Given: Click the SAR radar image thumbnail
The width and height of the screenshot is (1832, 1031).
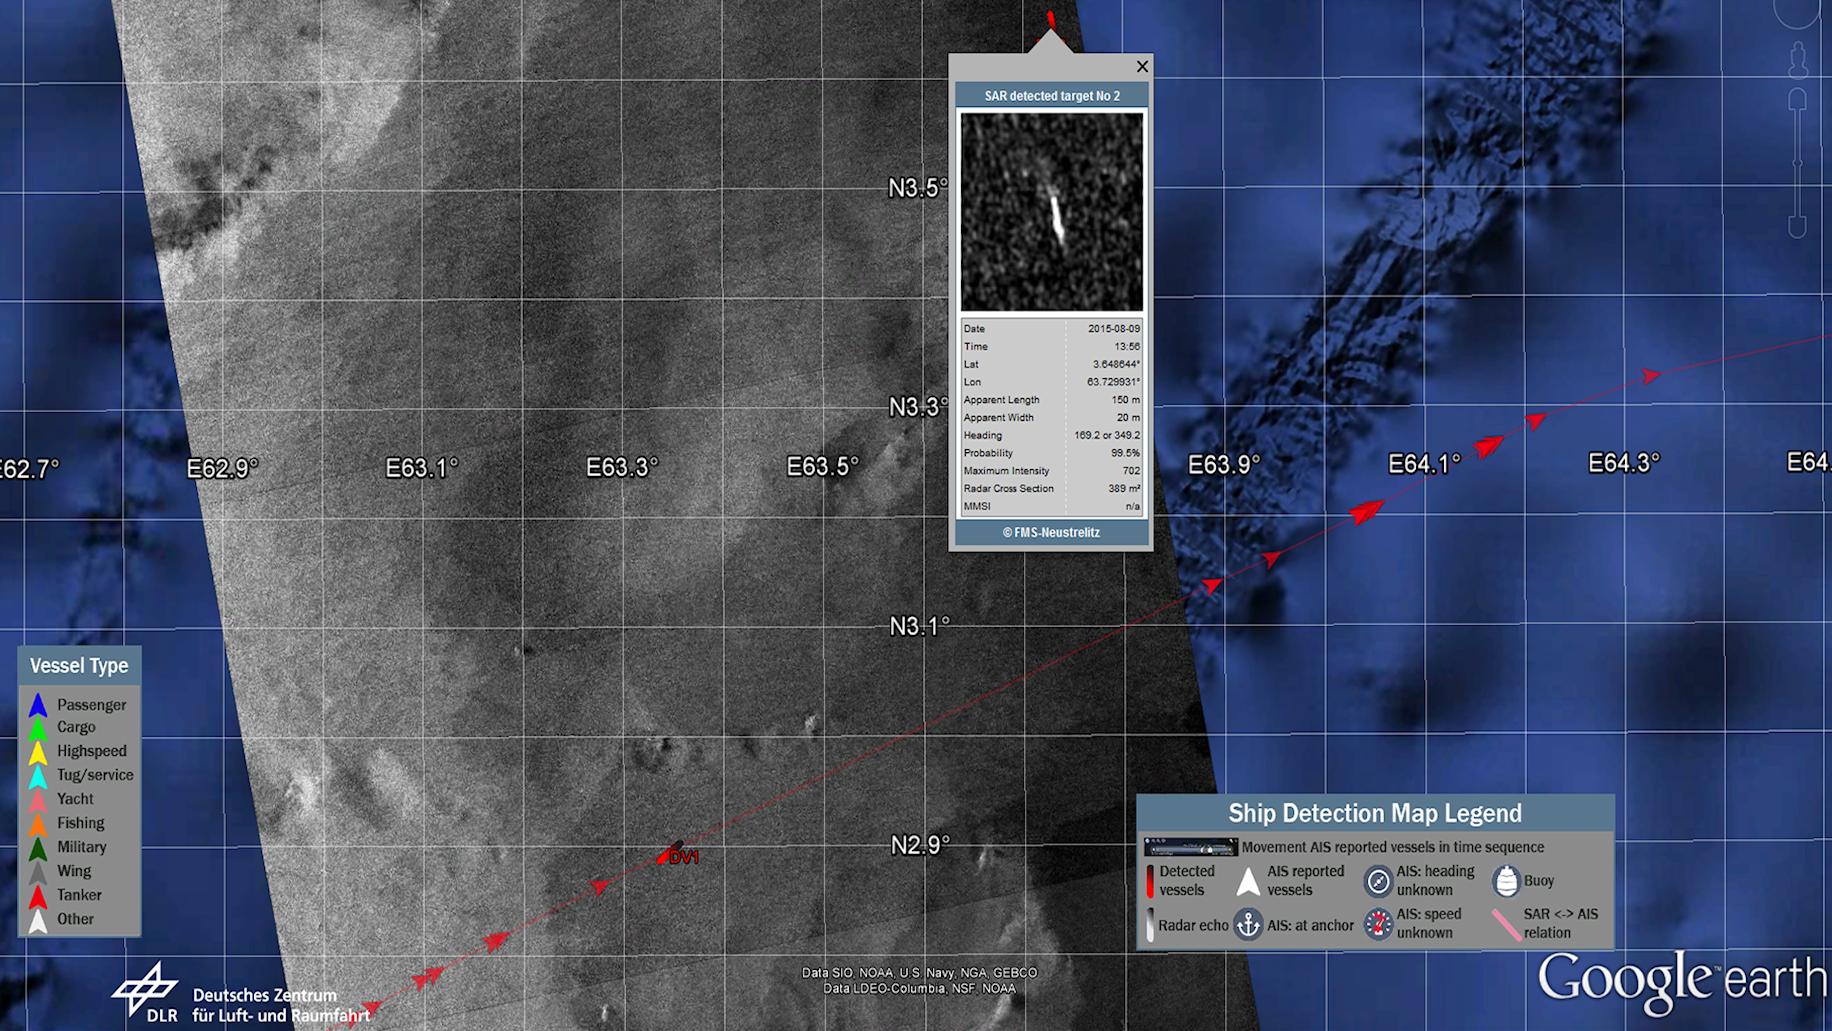Looking at the screenshot, I should point(1051,212).
